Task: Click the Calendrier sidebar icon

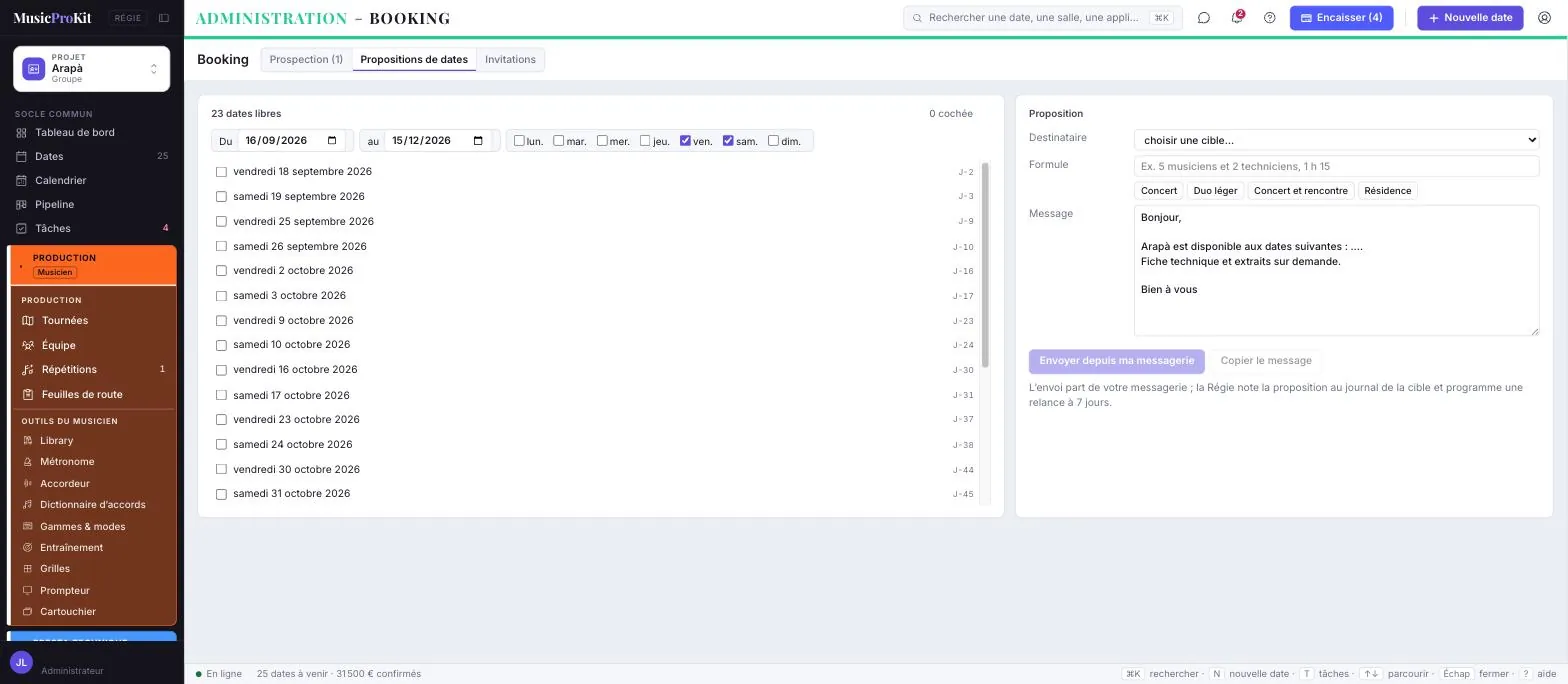Action: (x=21, y=181)
